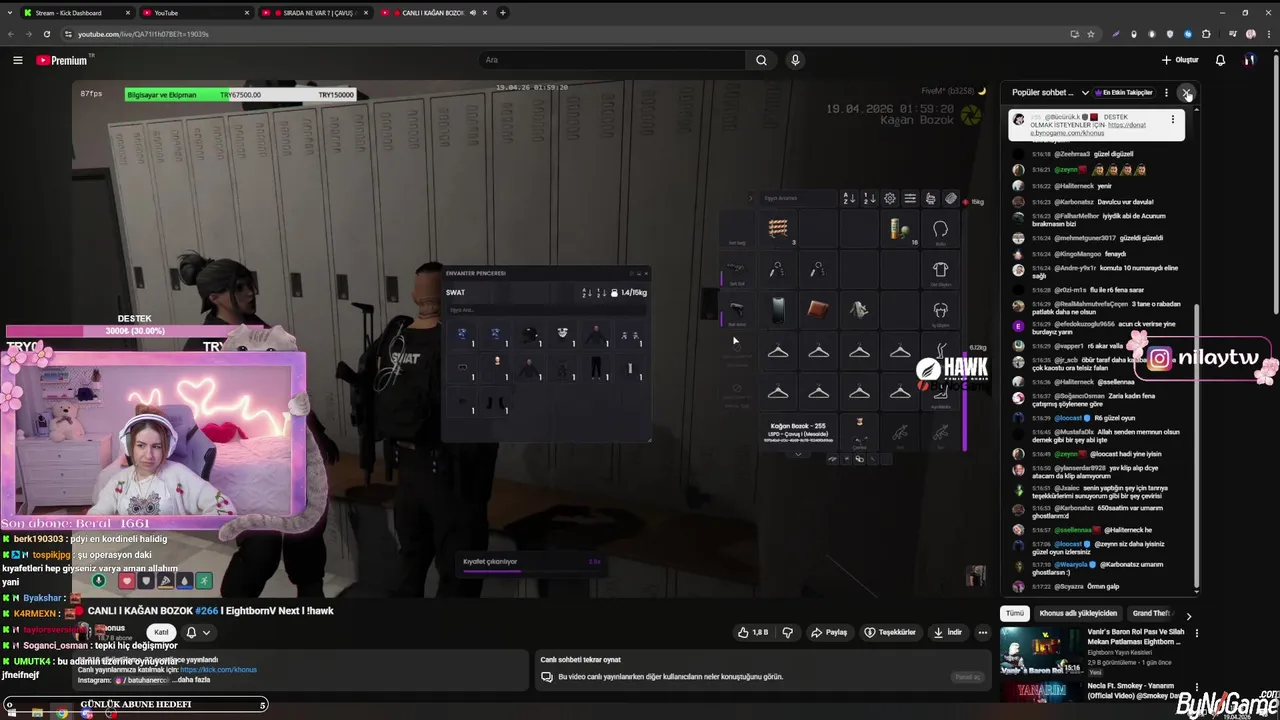The image size is (1280, 720).
Task: Go back in the browser
Action: pyautogui.click(x=11, y=34)
